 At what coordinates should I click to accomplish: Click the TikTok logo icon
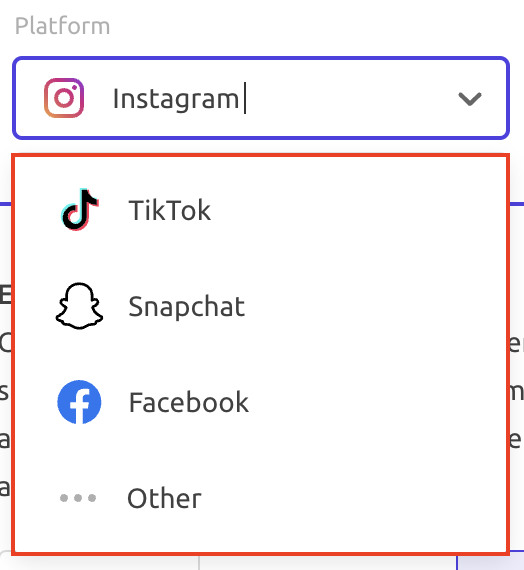(79, 210)
